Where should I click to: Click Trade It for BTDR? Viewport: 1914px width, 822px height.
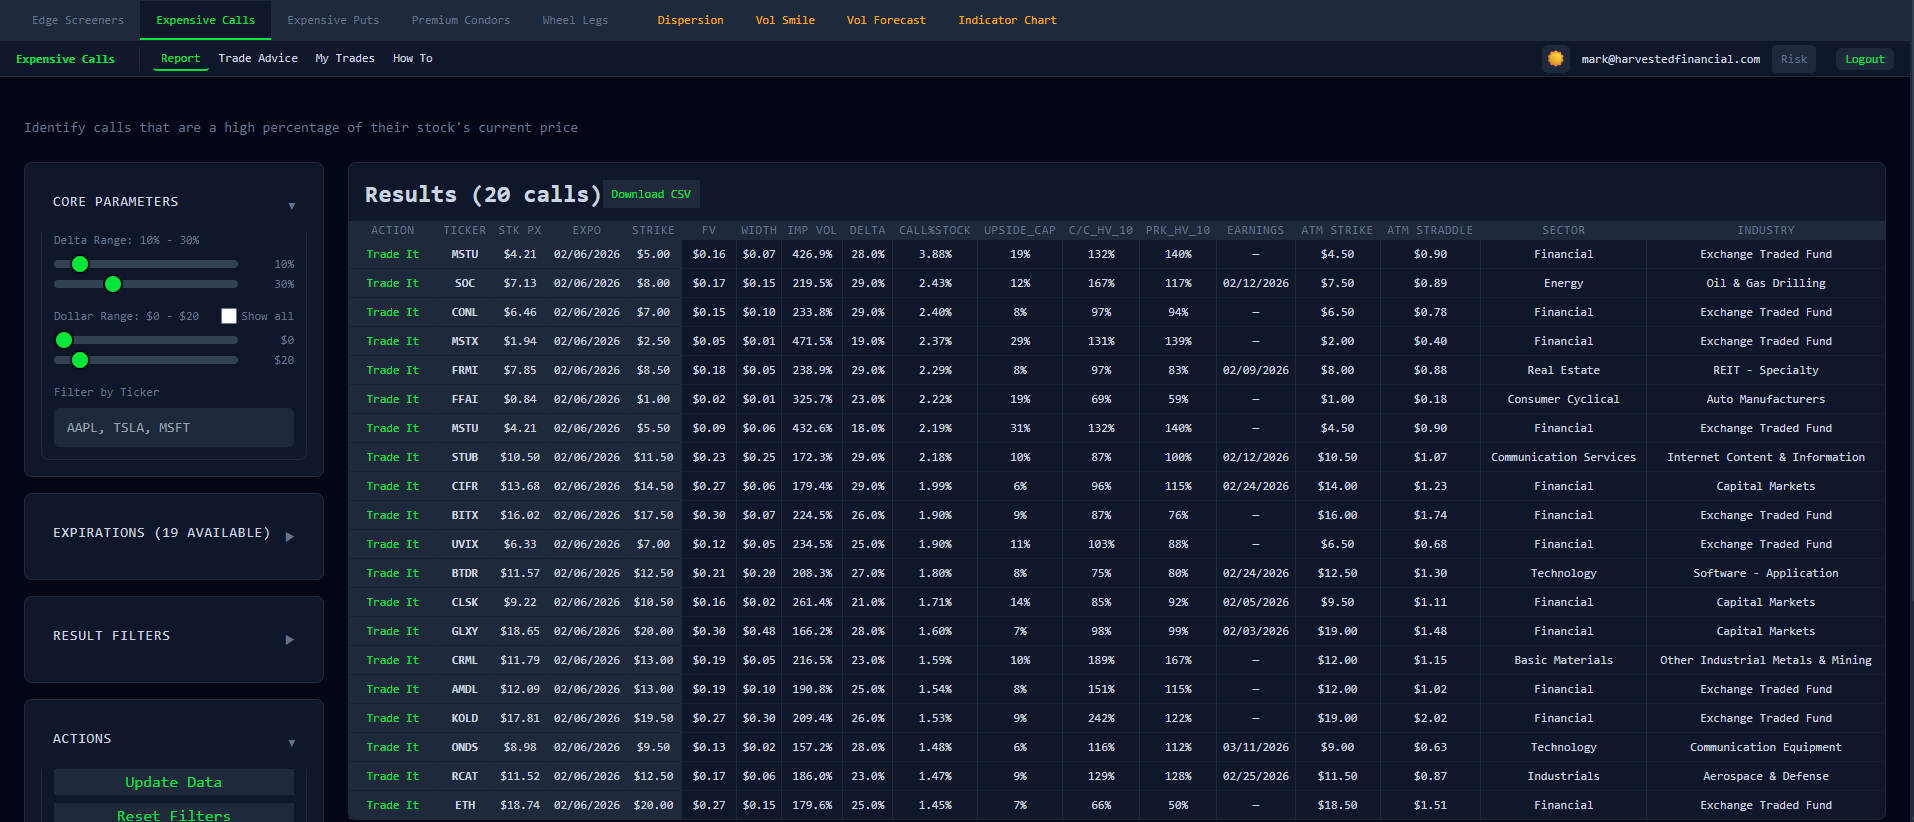tap(393, 573)
